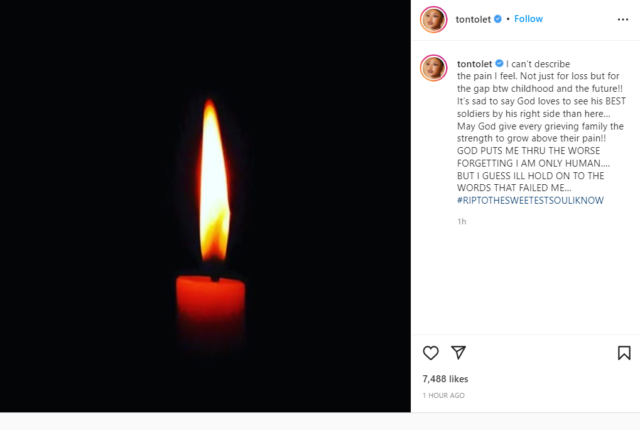Click the 1 HOUR AGO post timestamp
640x430 pixels.
tap(443, 395)
